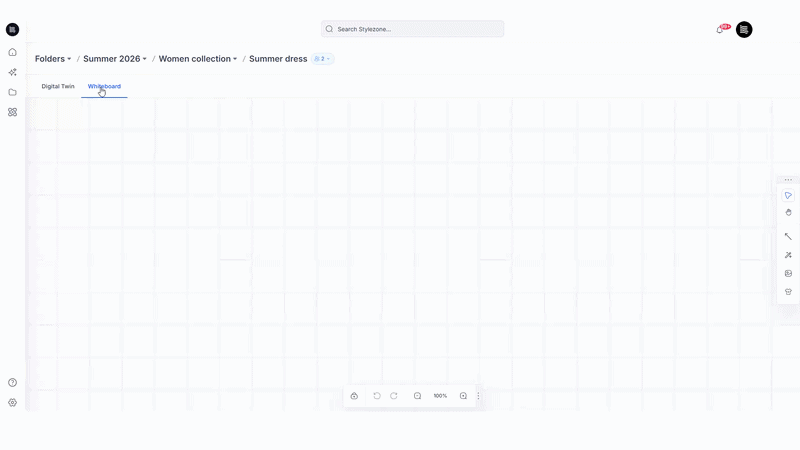Switch to the Digital Twin tab
800x450 pixels.
point(58,86)
